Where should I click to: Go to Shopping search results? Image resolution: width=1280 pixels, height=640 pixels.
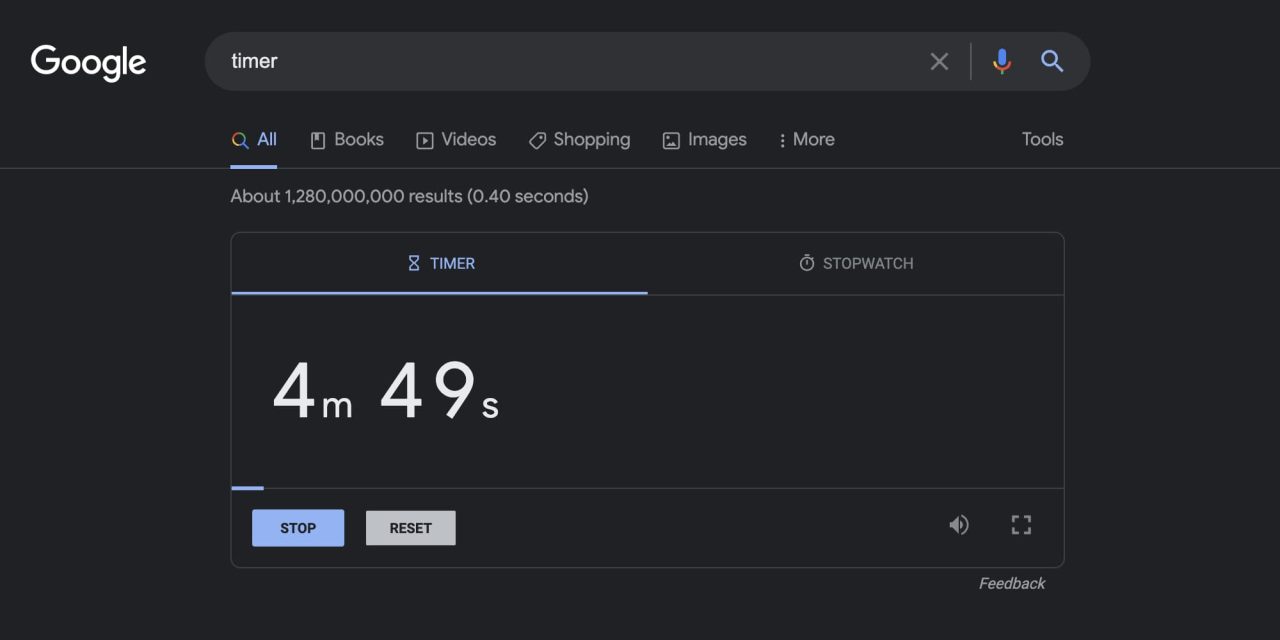point(579,140)
